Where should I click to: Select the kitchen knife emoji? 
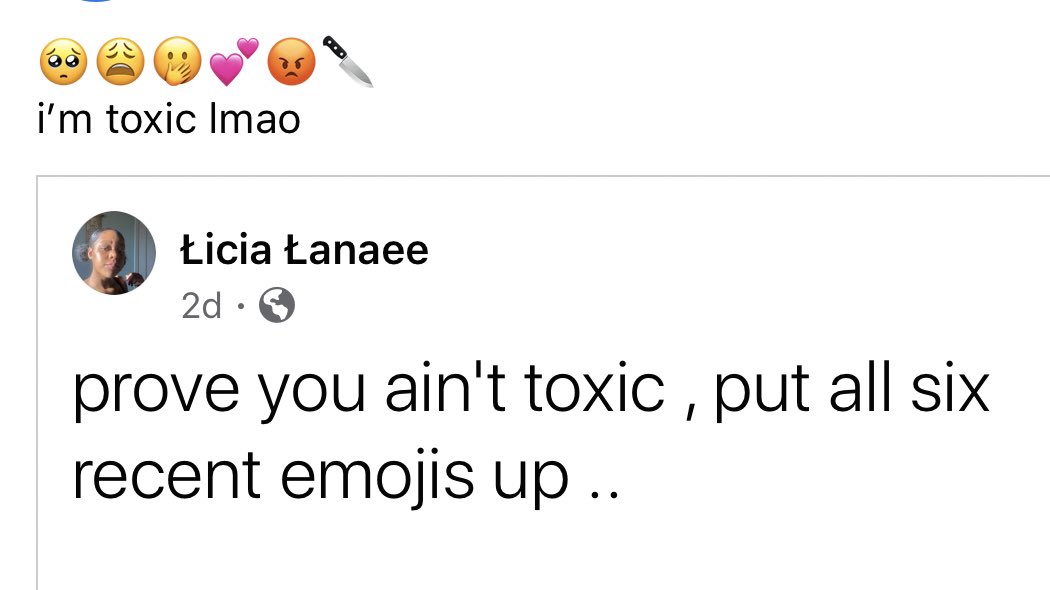pos(347,62)
